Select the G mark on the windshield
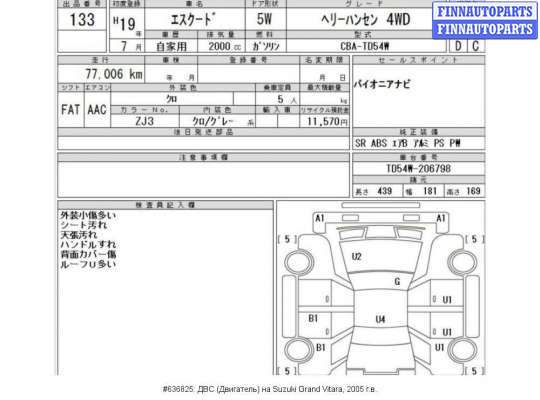 coord(397,281)
